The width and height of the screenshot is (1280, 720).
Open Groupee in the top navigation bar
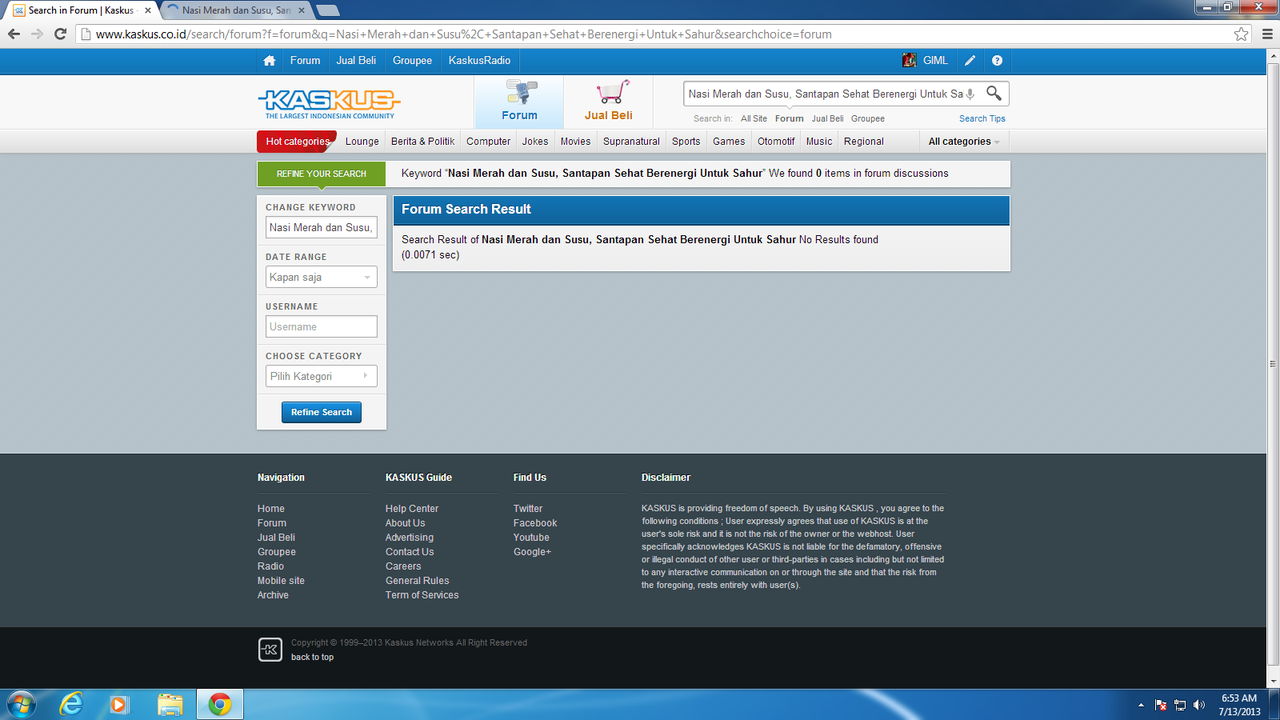(x=412, y=61)
